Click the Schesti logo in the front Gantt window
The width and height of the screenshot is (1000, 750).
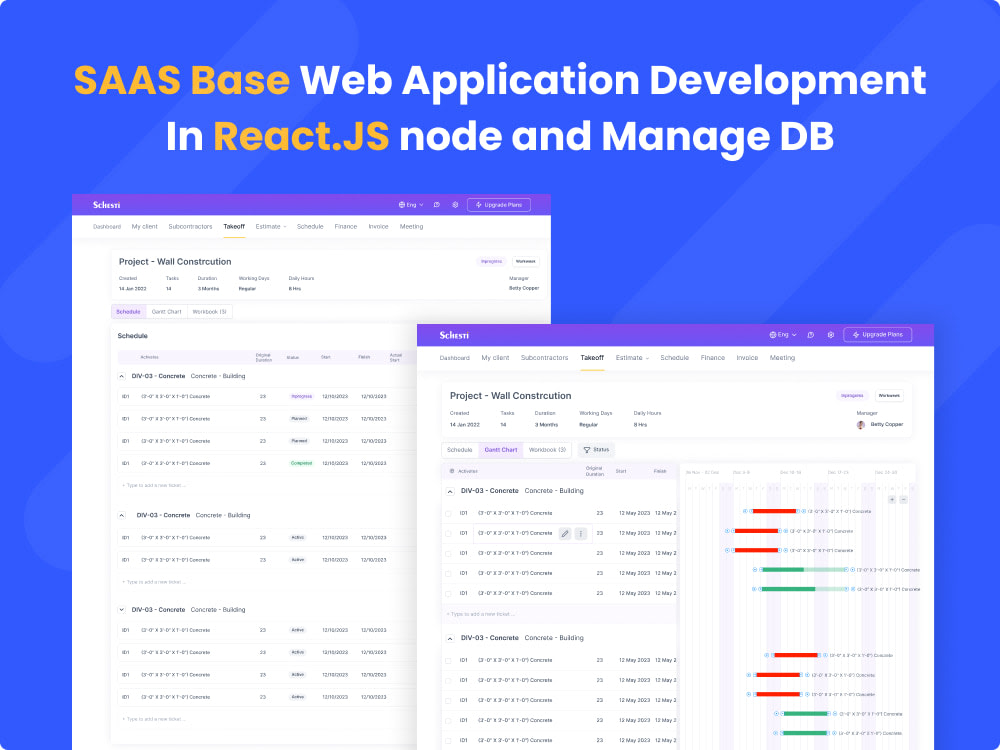point(454,335)
